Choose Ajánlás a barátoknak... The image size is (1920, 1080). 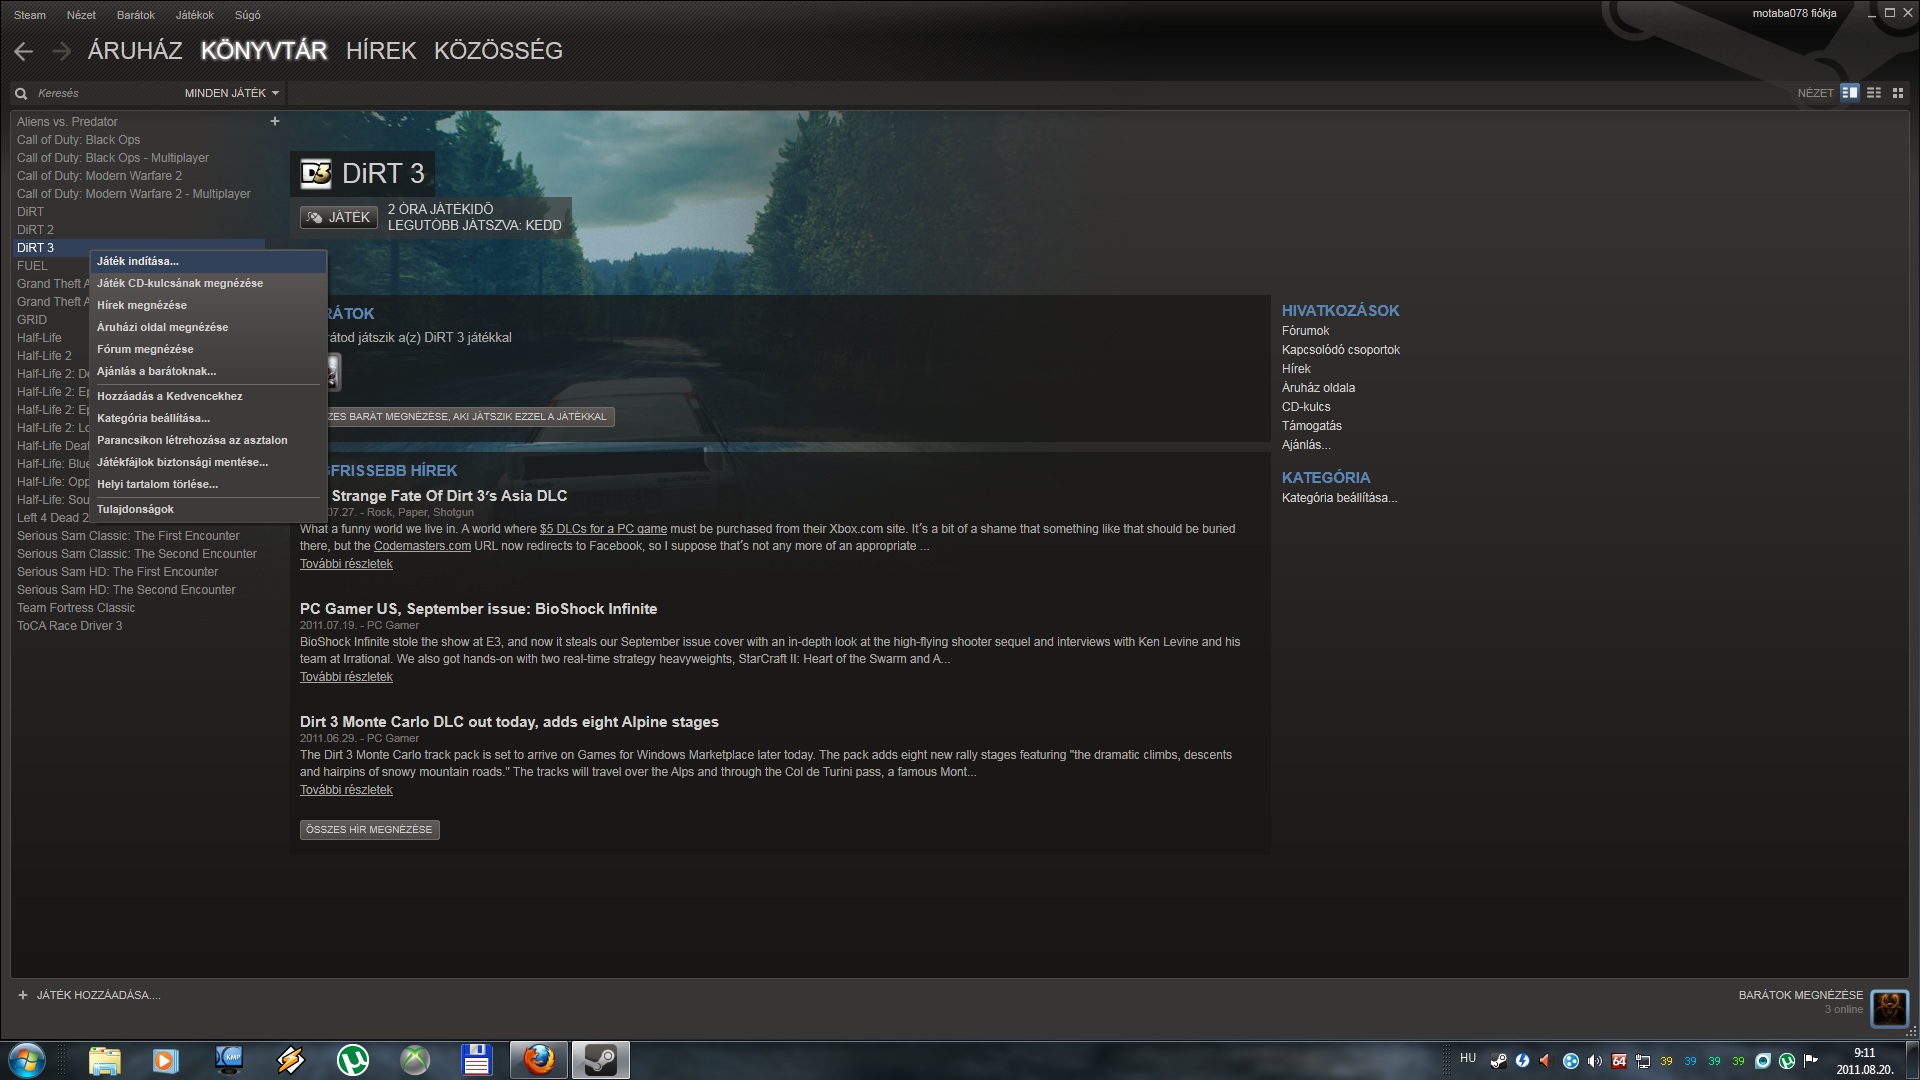point(208,371)
